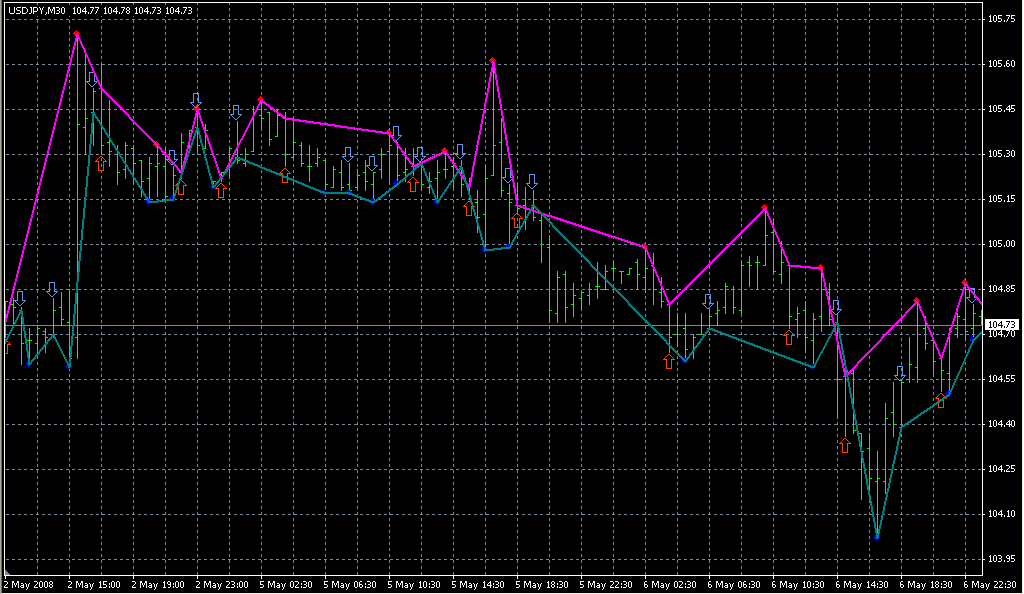Select the highest red peak marker near 105.75
Viewport: 1024px width, 594px height.
click(77, 34)
